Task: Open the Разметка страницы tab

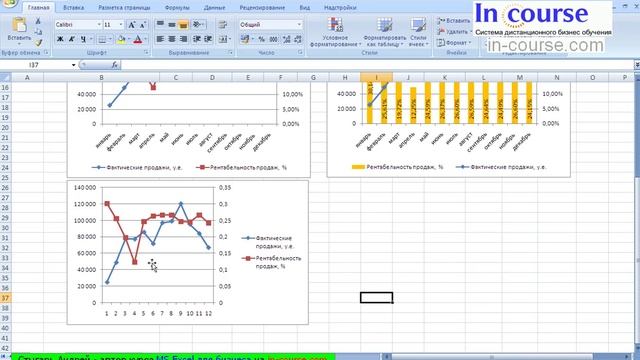Action: coord(124,7)
